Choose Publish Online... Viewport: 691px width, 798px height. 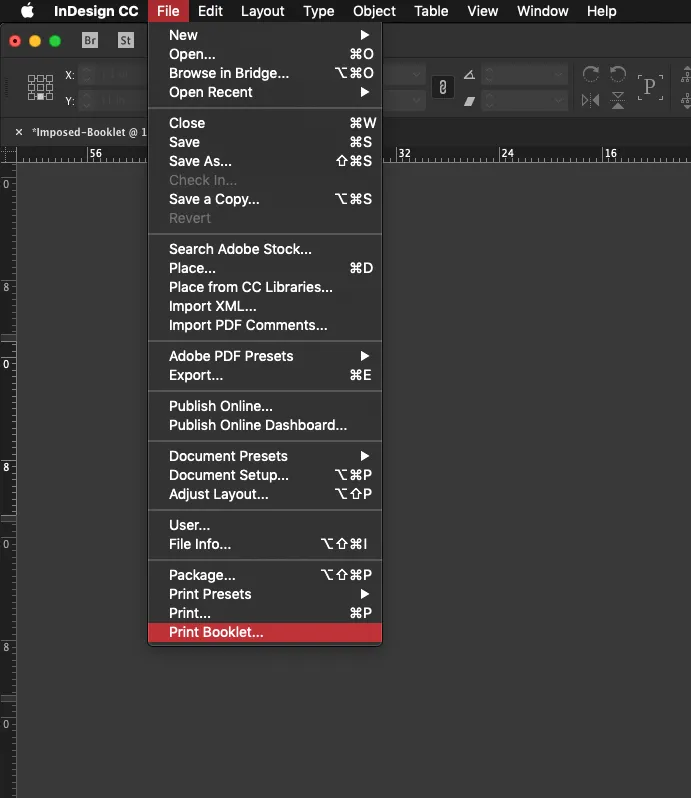[x=265, y=406]
